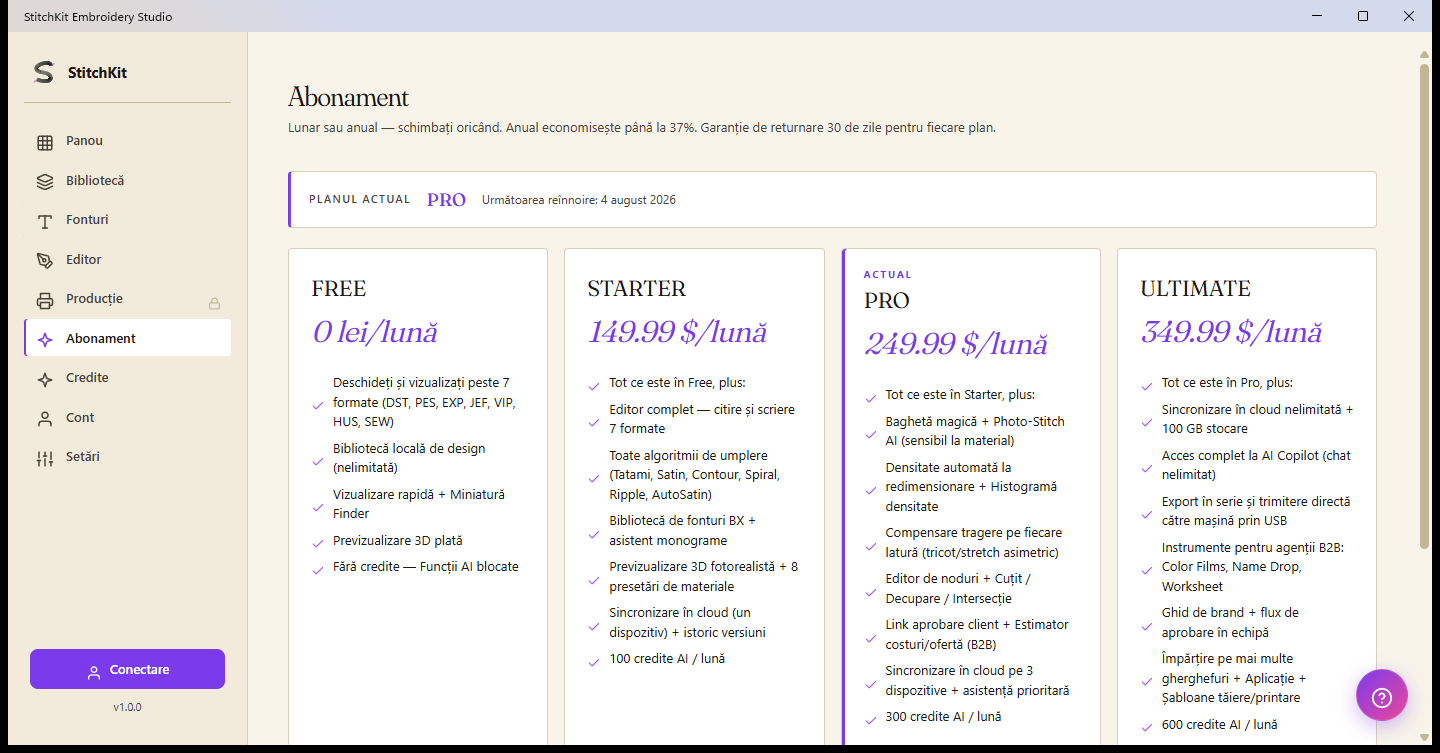Screen dimensions: 1440x753
Task: Click Baghetă magică + Photo-Stitch AI feature text
Action: click(975, 431)
